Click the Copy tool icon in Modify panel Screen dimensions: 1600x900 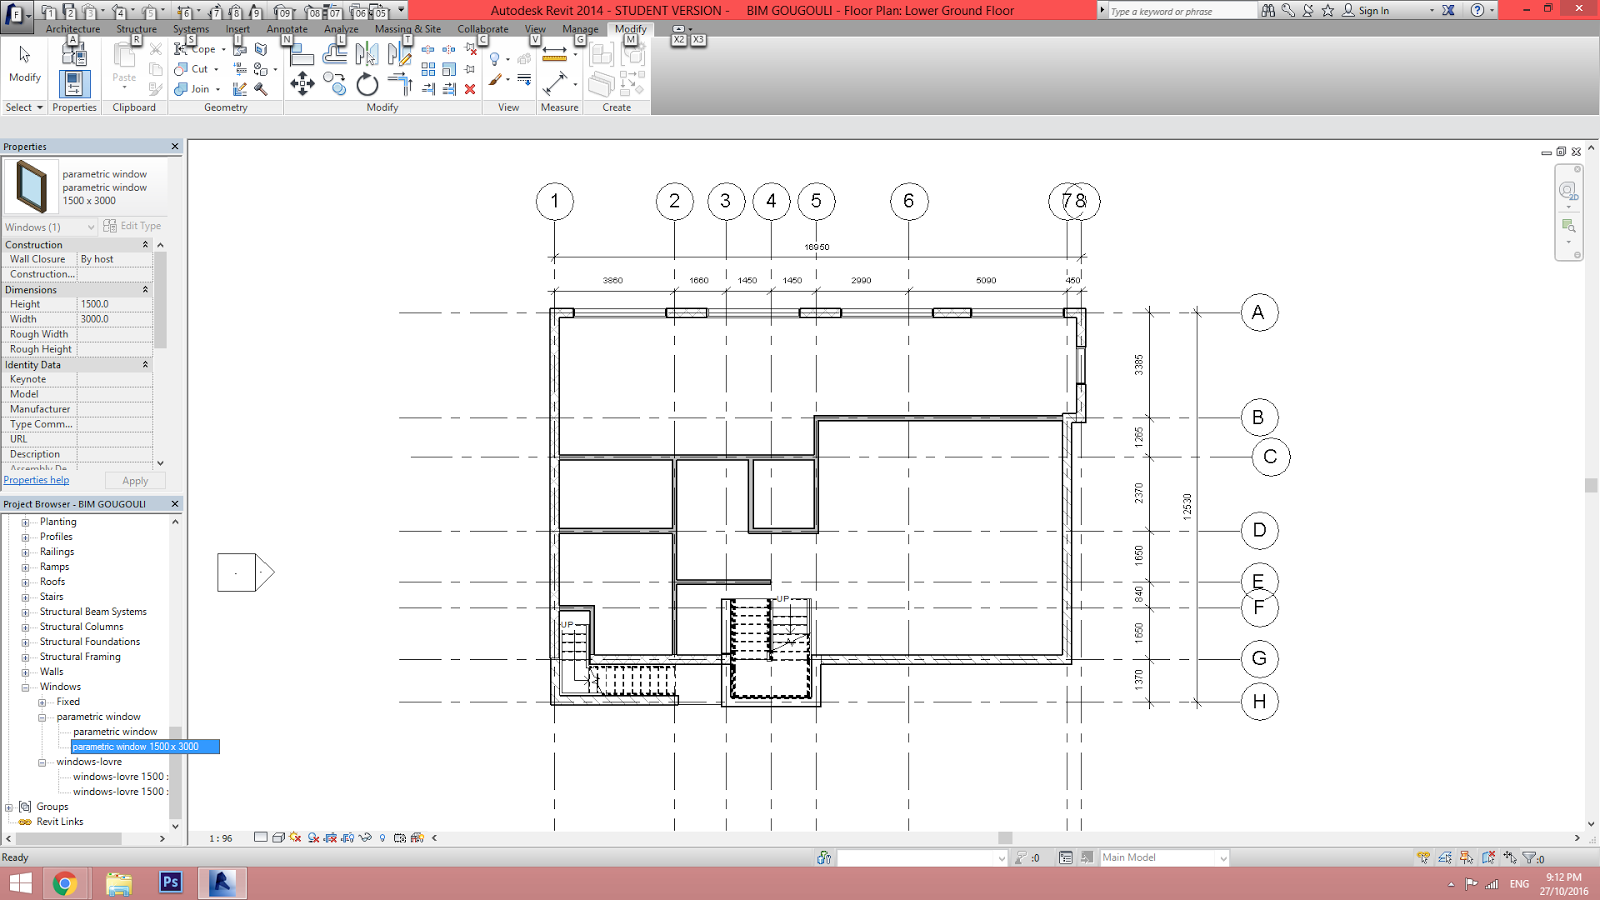click(x=336, y=84)
